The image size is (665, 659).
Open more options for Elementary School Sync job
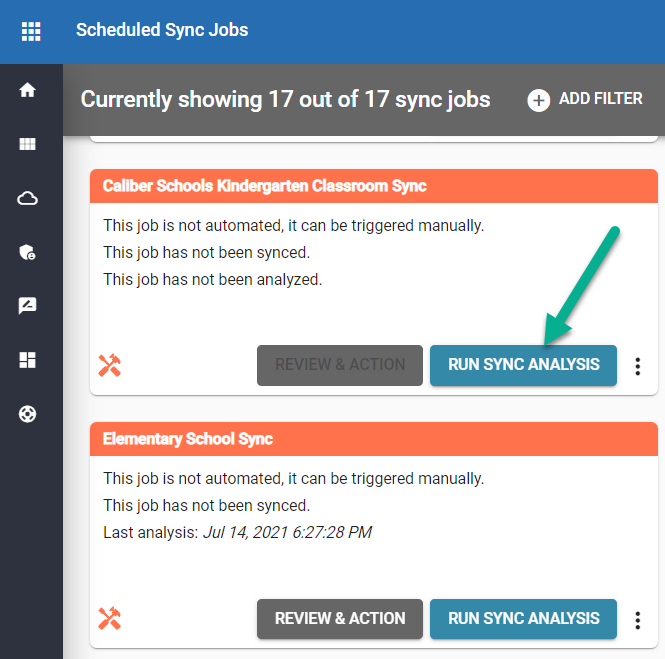[638, 620]
